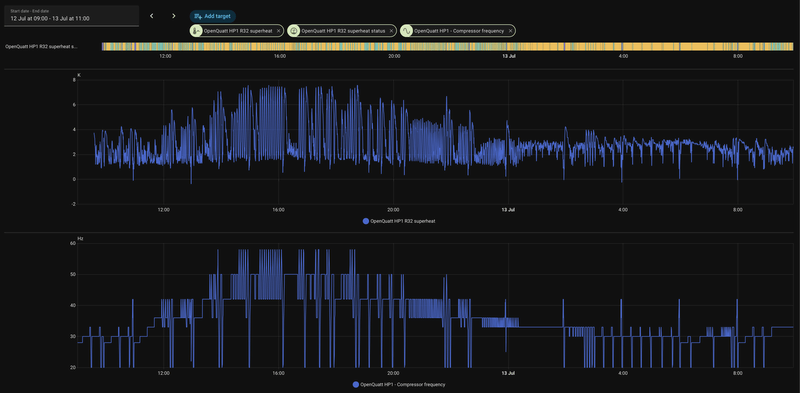Click the Add target button
Image resolution: width=800 pixels, height=393 pixels.
(x=213, y=16)
